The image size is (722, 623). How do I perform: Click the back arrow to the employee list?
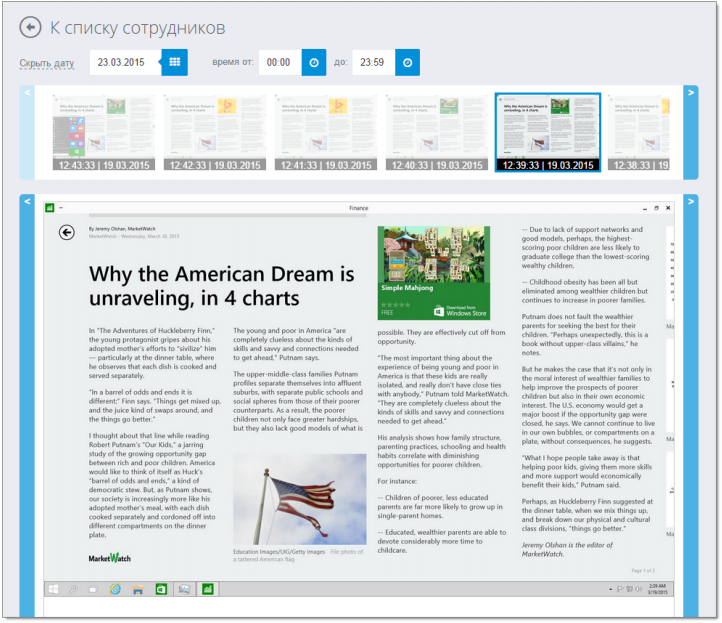click(x=30, y=27)
